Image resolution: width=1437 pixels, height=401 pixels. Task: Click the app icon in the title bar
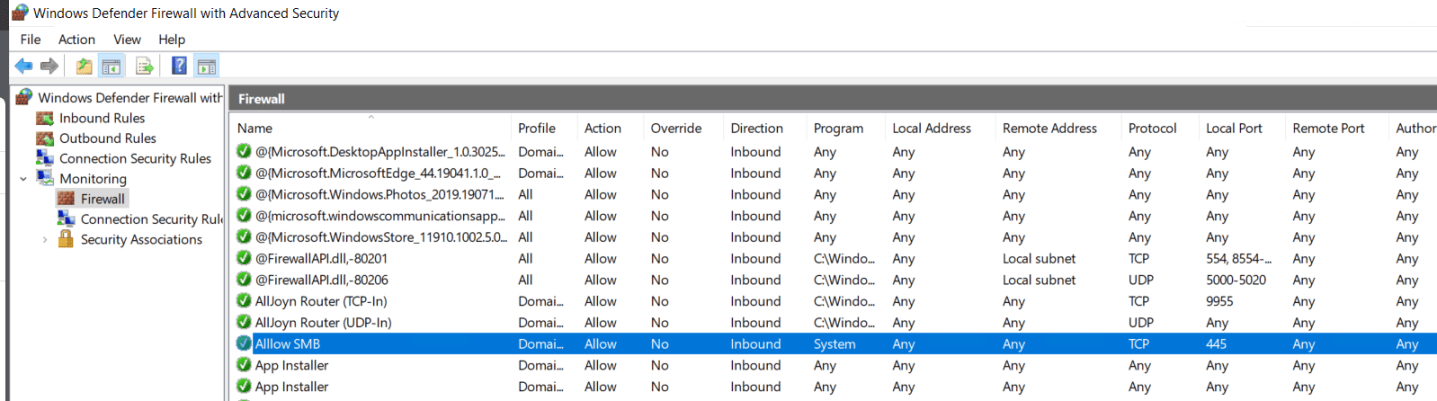pos(20,13)
